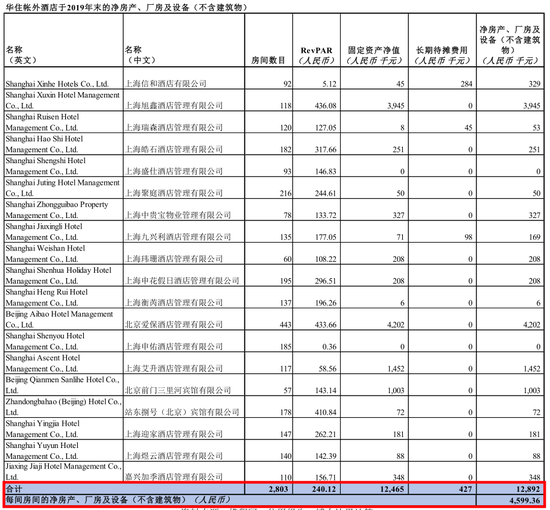Click the per-room value 4,599.36
Image resolution: width=550 pixels, height=510 pixels.
pyautogui.click(x=525, y=500)
